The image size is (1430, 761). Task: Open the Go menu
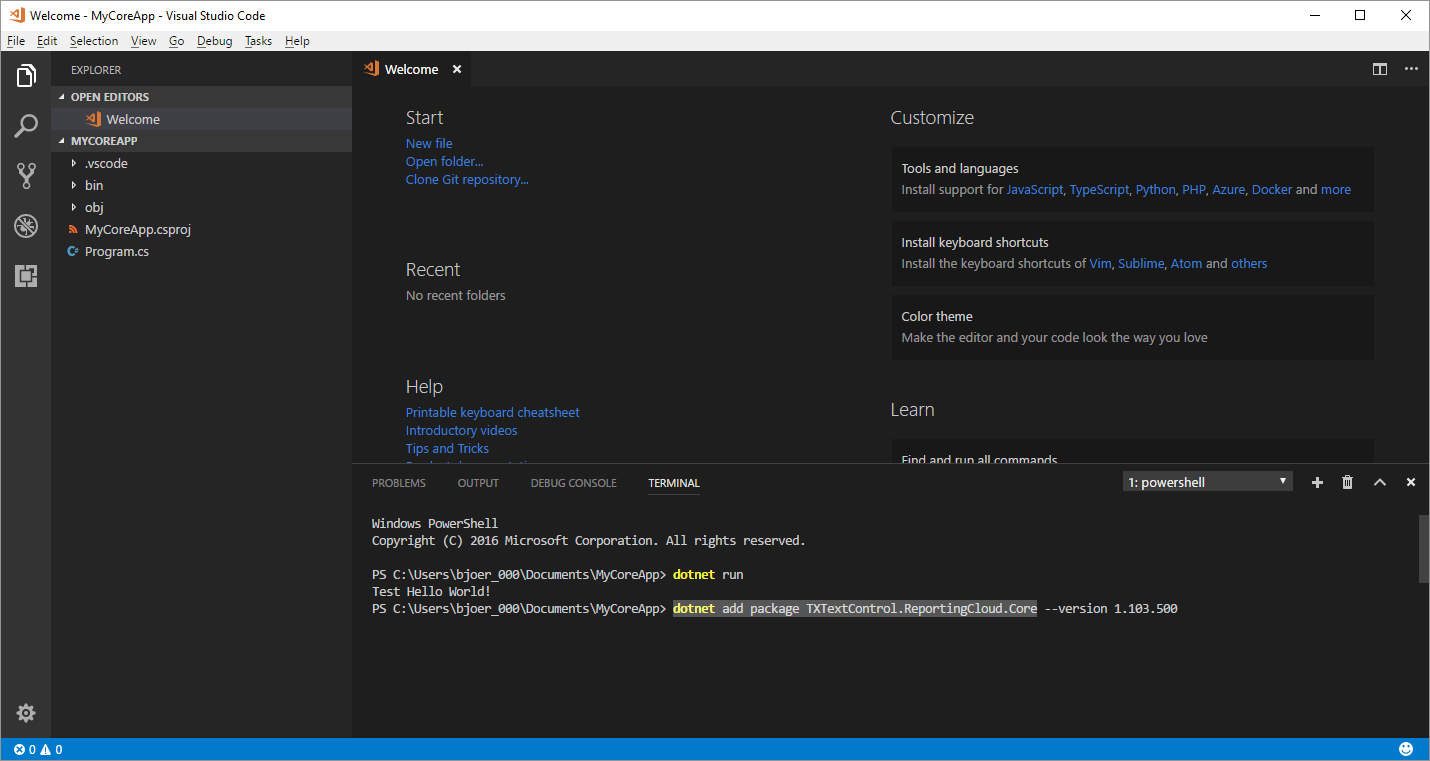click(176, 41)
